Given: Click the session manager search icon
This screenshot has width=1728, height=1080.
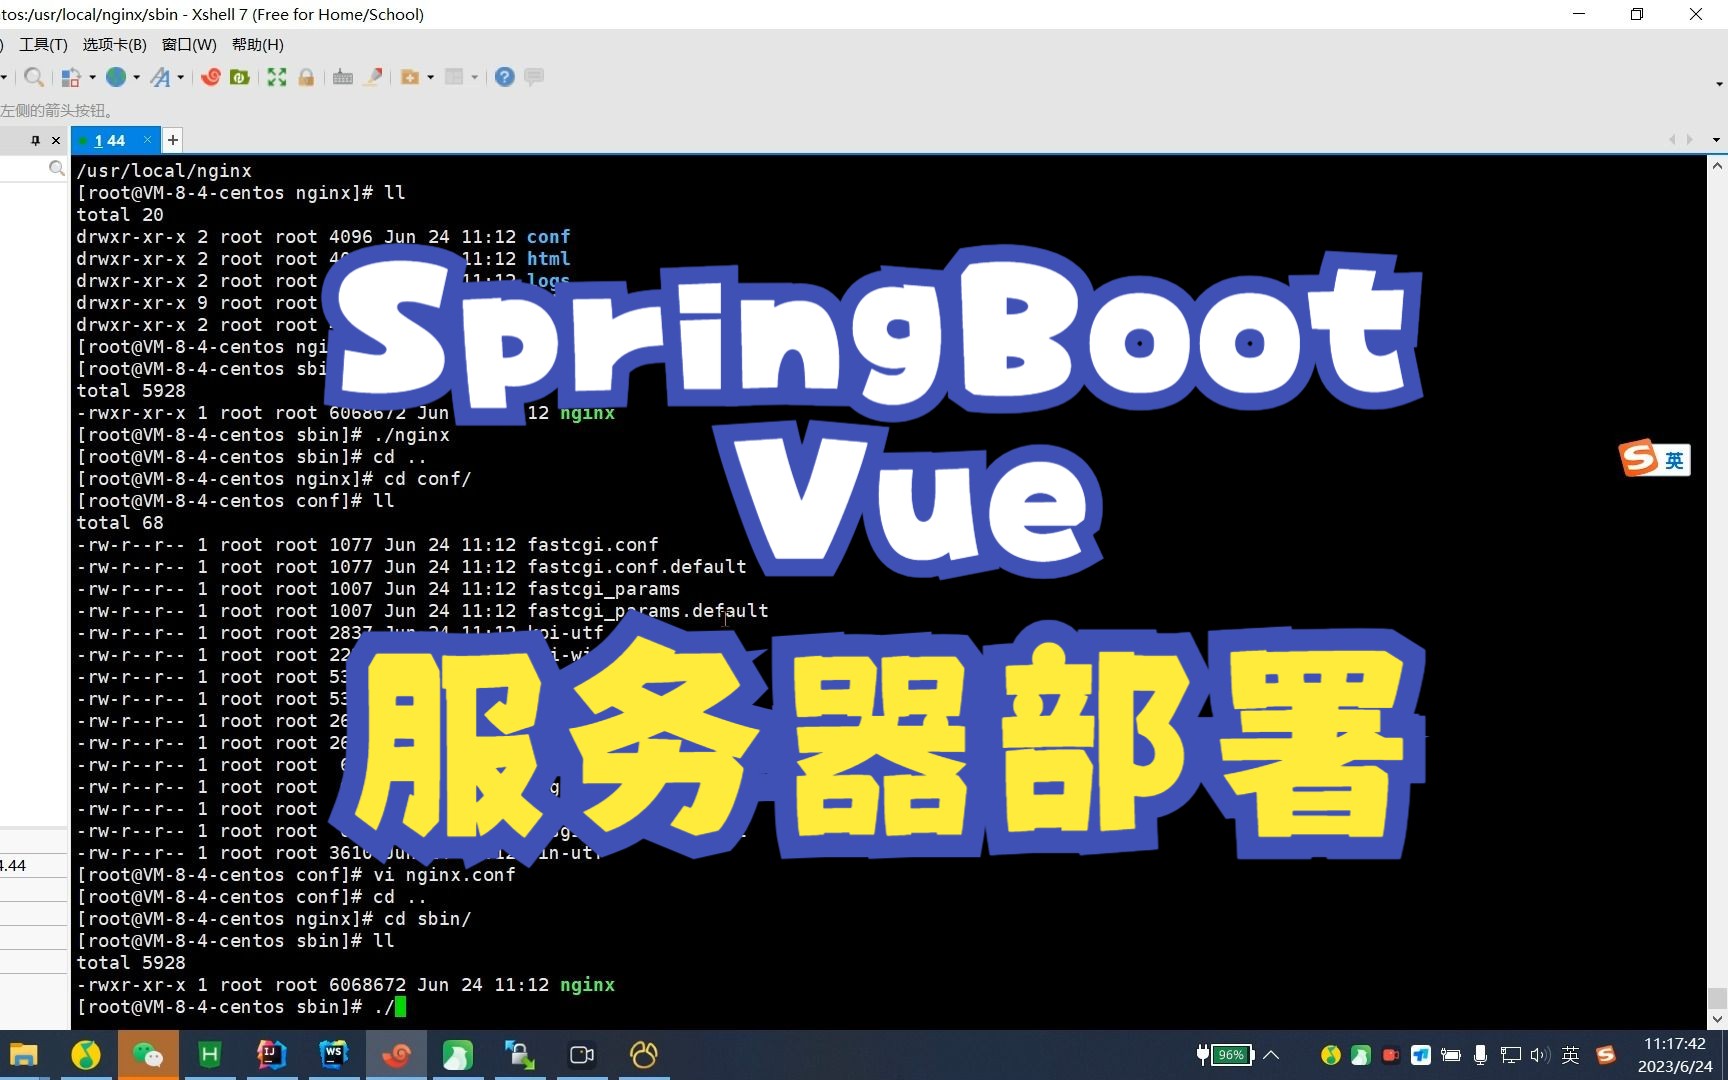Looking at the screenshot, I should 57,169.
